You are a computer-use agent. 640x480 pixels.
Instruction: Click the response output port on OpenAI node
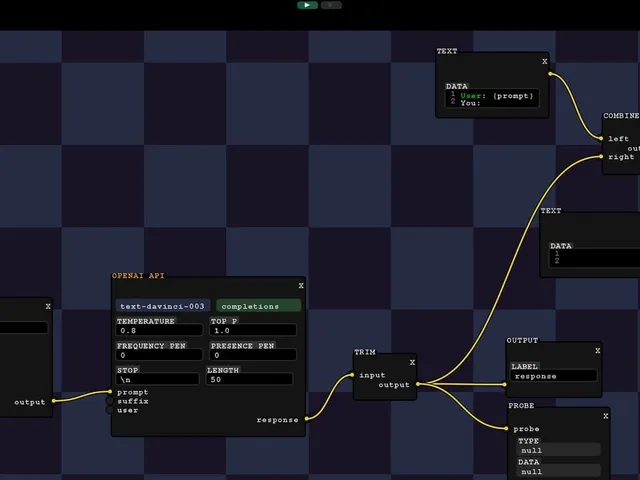coord(307,418)
